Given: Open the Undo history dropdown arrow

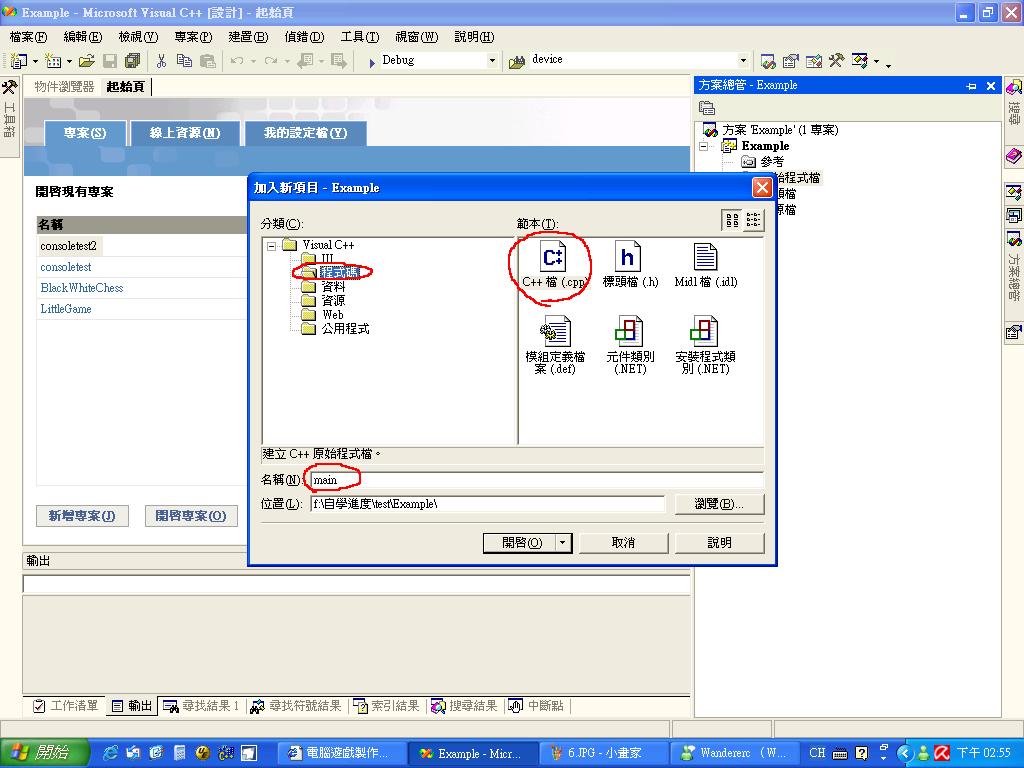Looking at the screenshot, I should 253,61.
